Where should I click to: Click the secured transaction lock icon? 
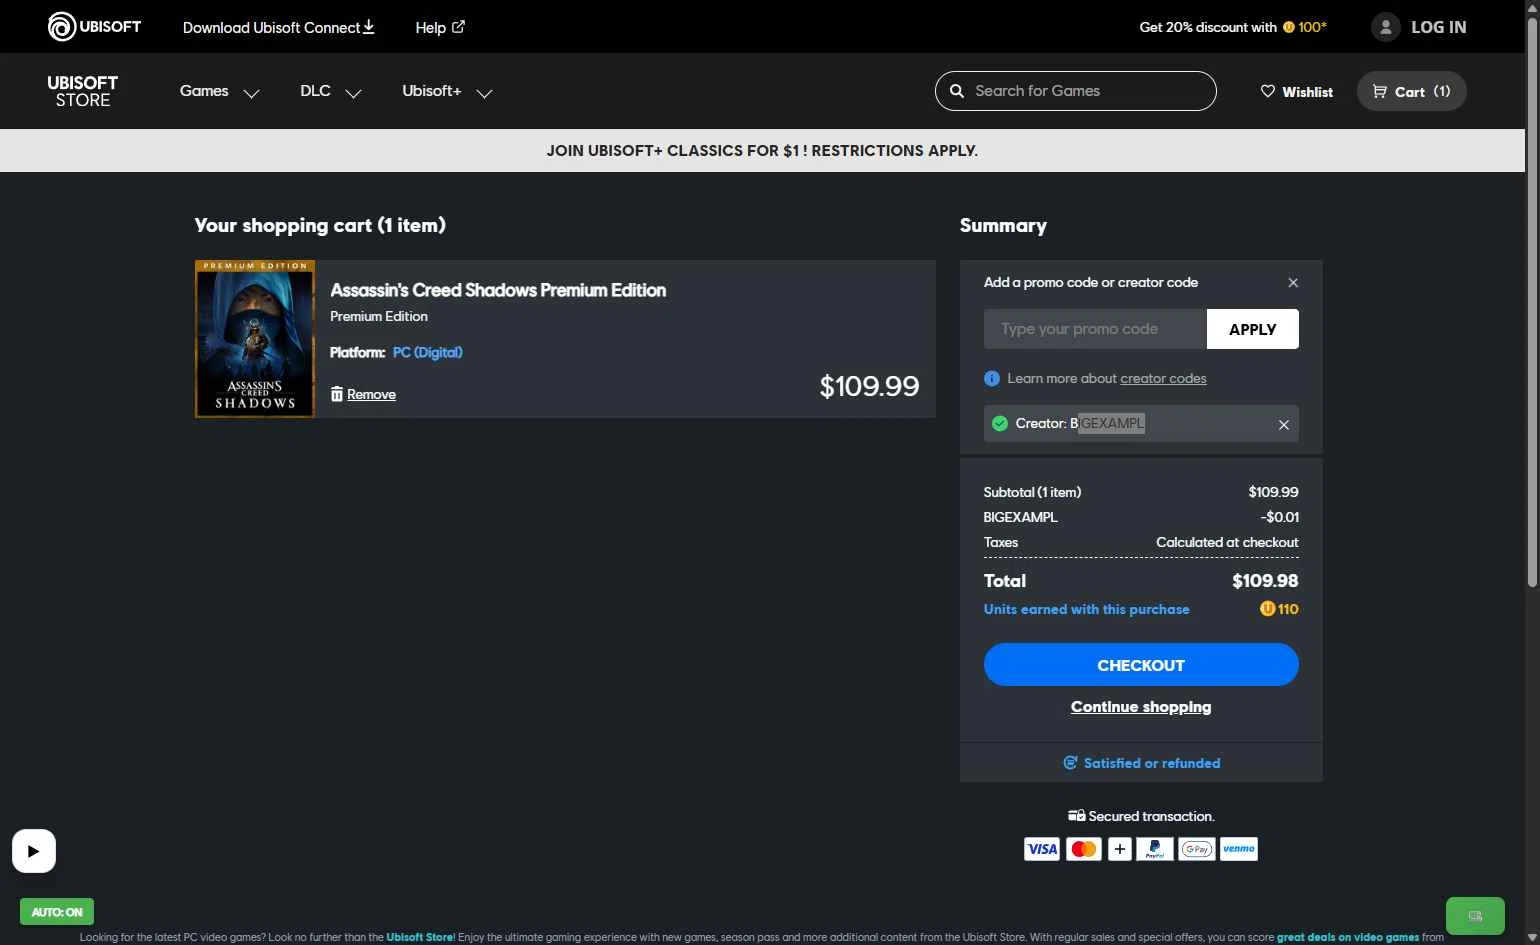coord(1076,816)
